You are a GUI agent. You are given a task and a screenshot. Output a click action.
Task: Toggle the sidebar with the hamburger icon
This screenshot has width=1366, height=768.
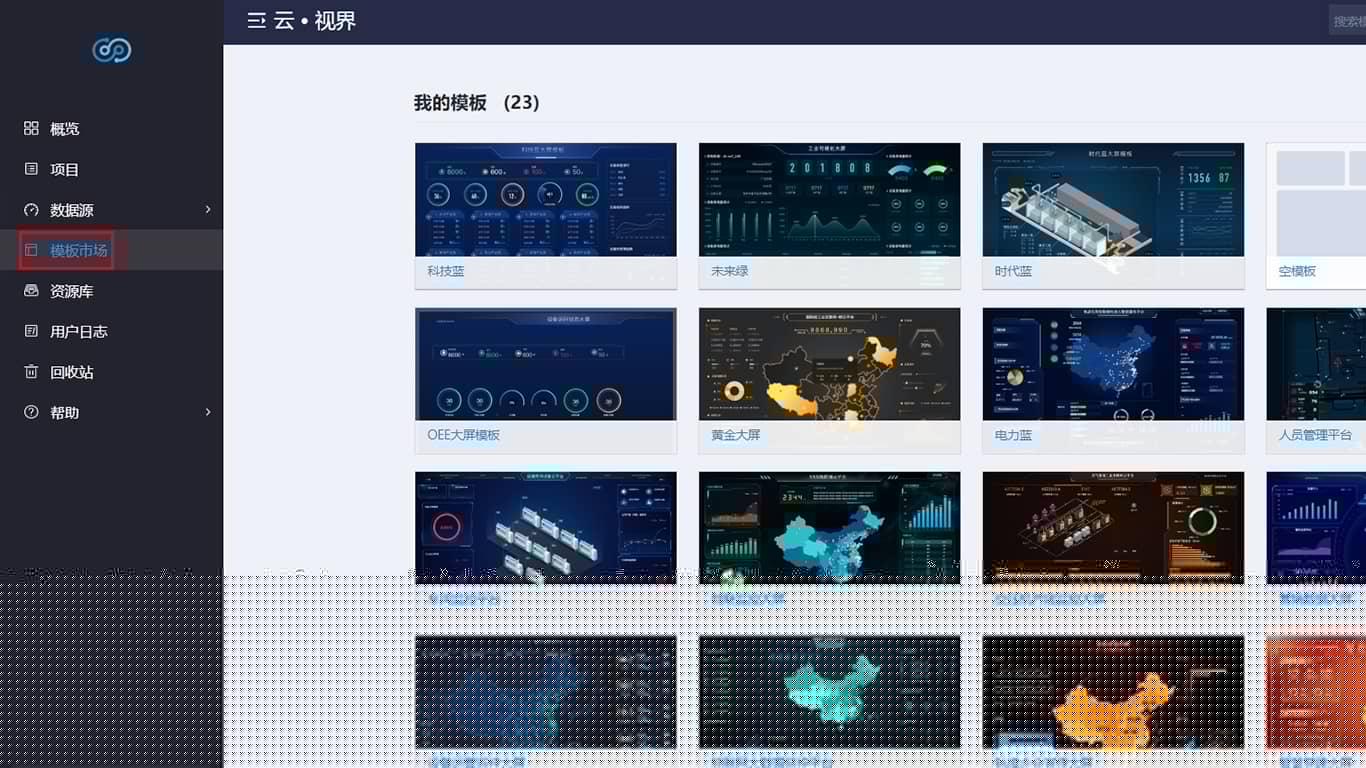[257, 21]
